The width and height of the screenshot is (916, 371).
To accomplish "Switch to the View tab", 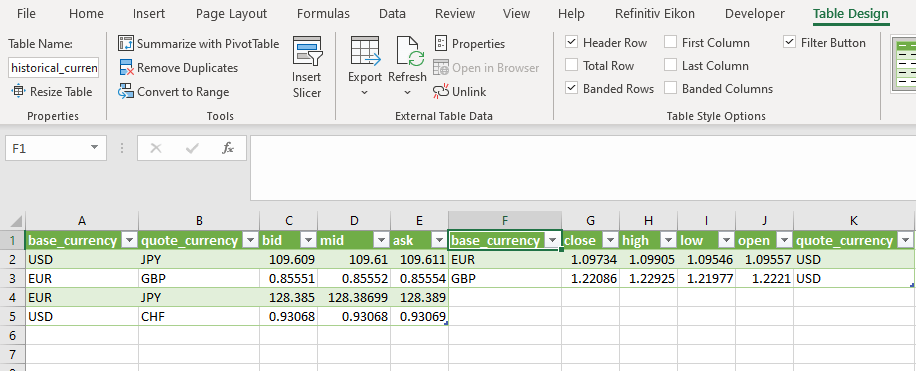I will 516,13.
